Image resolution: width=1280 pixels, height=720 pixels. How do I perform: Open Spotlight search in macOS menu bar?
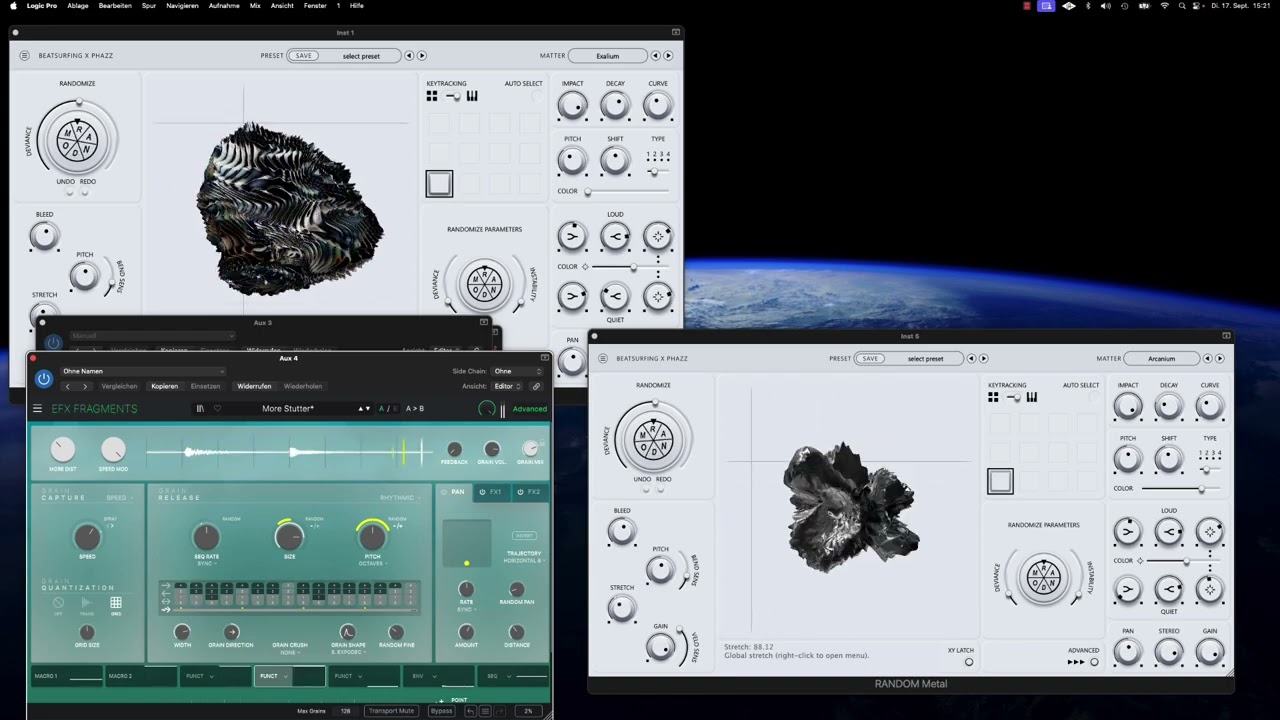(x=1182, y=6)
